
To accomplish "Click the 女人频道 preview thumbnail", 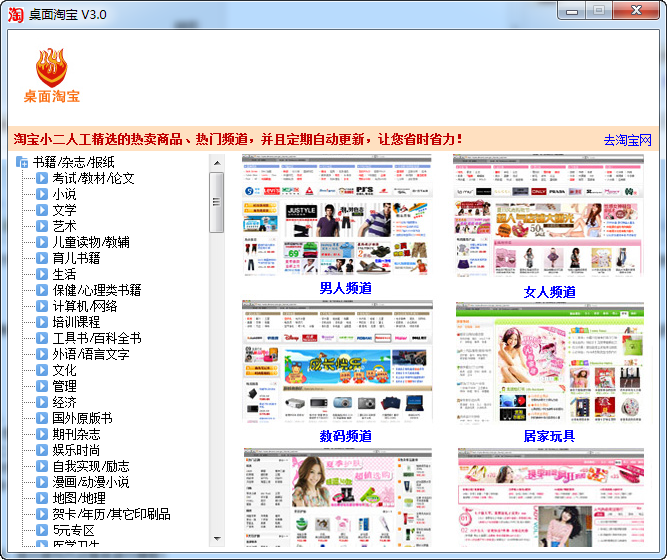I will click(x=548, y=216).
